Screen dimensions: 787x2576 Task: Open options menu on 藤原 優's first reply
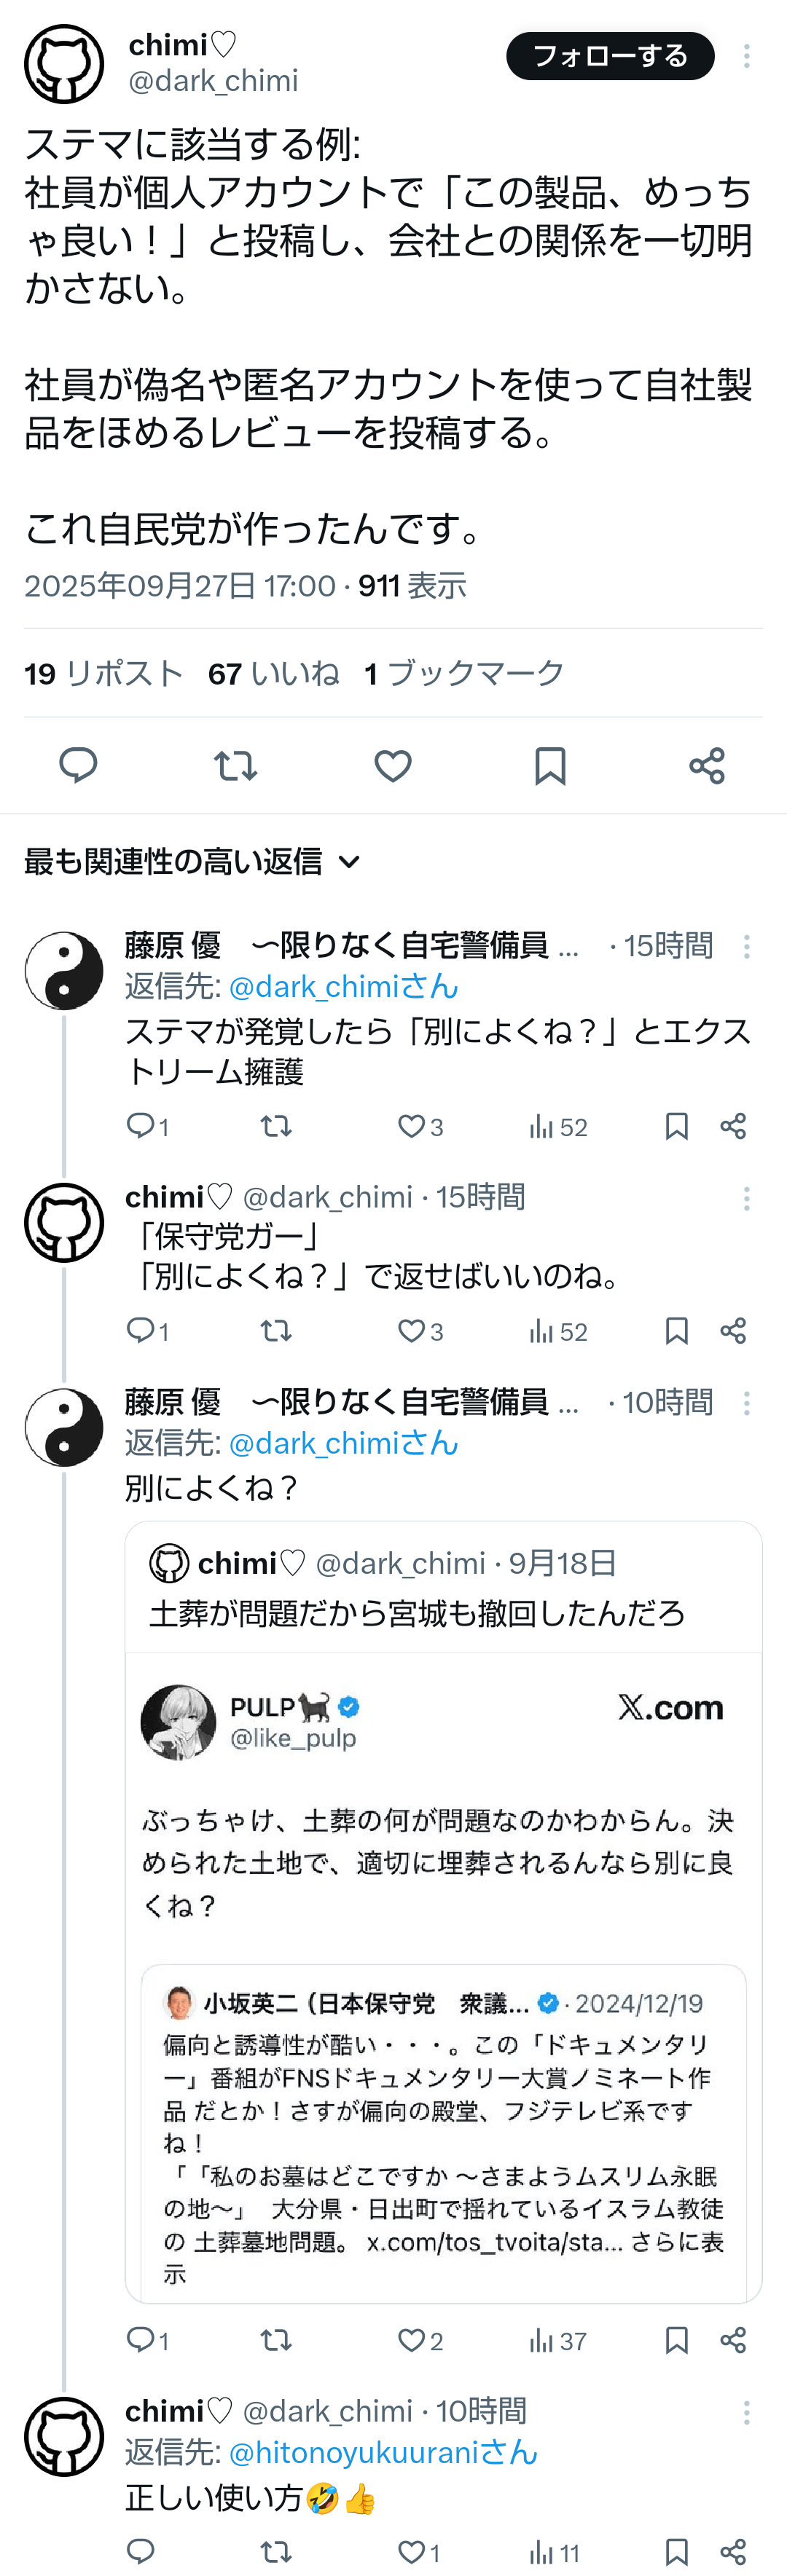coord(746,947)
